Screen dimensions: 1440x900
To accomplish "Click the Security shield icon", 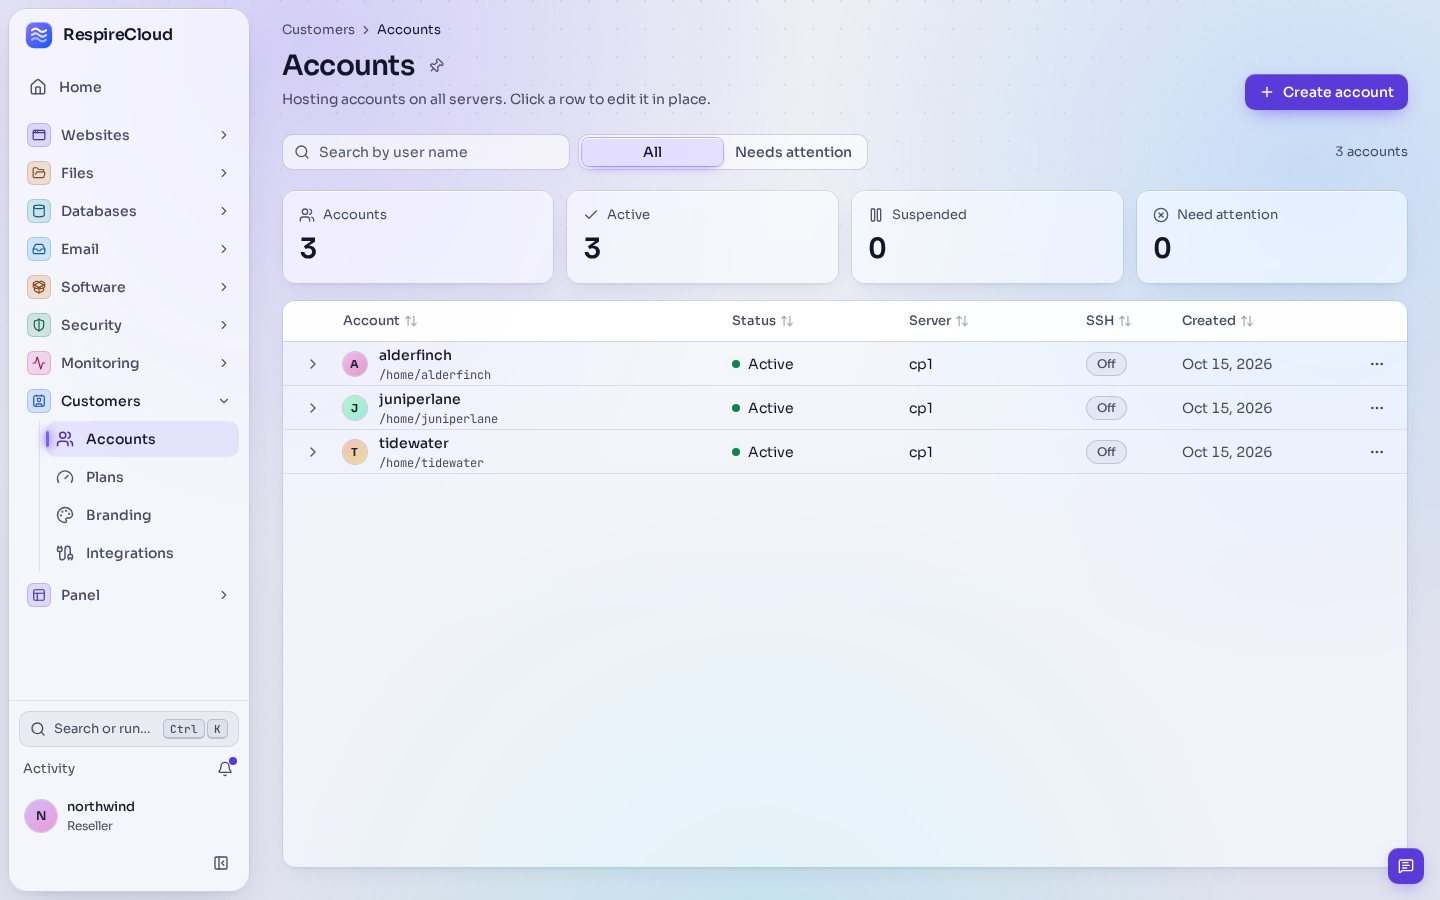I will click(x=39, y=325).
